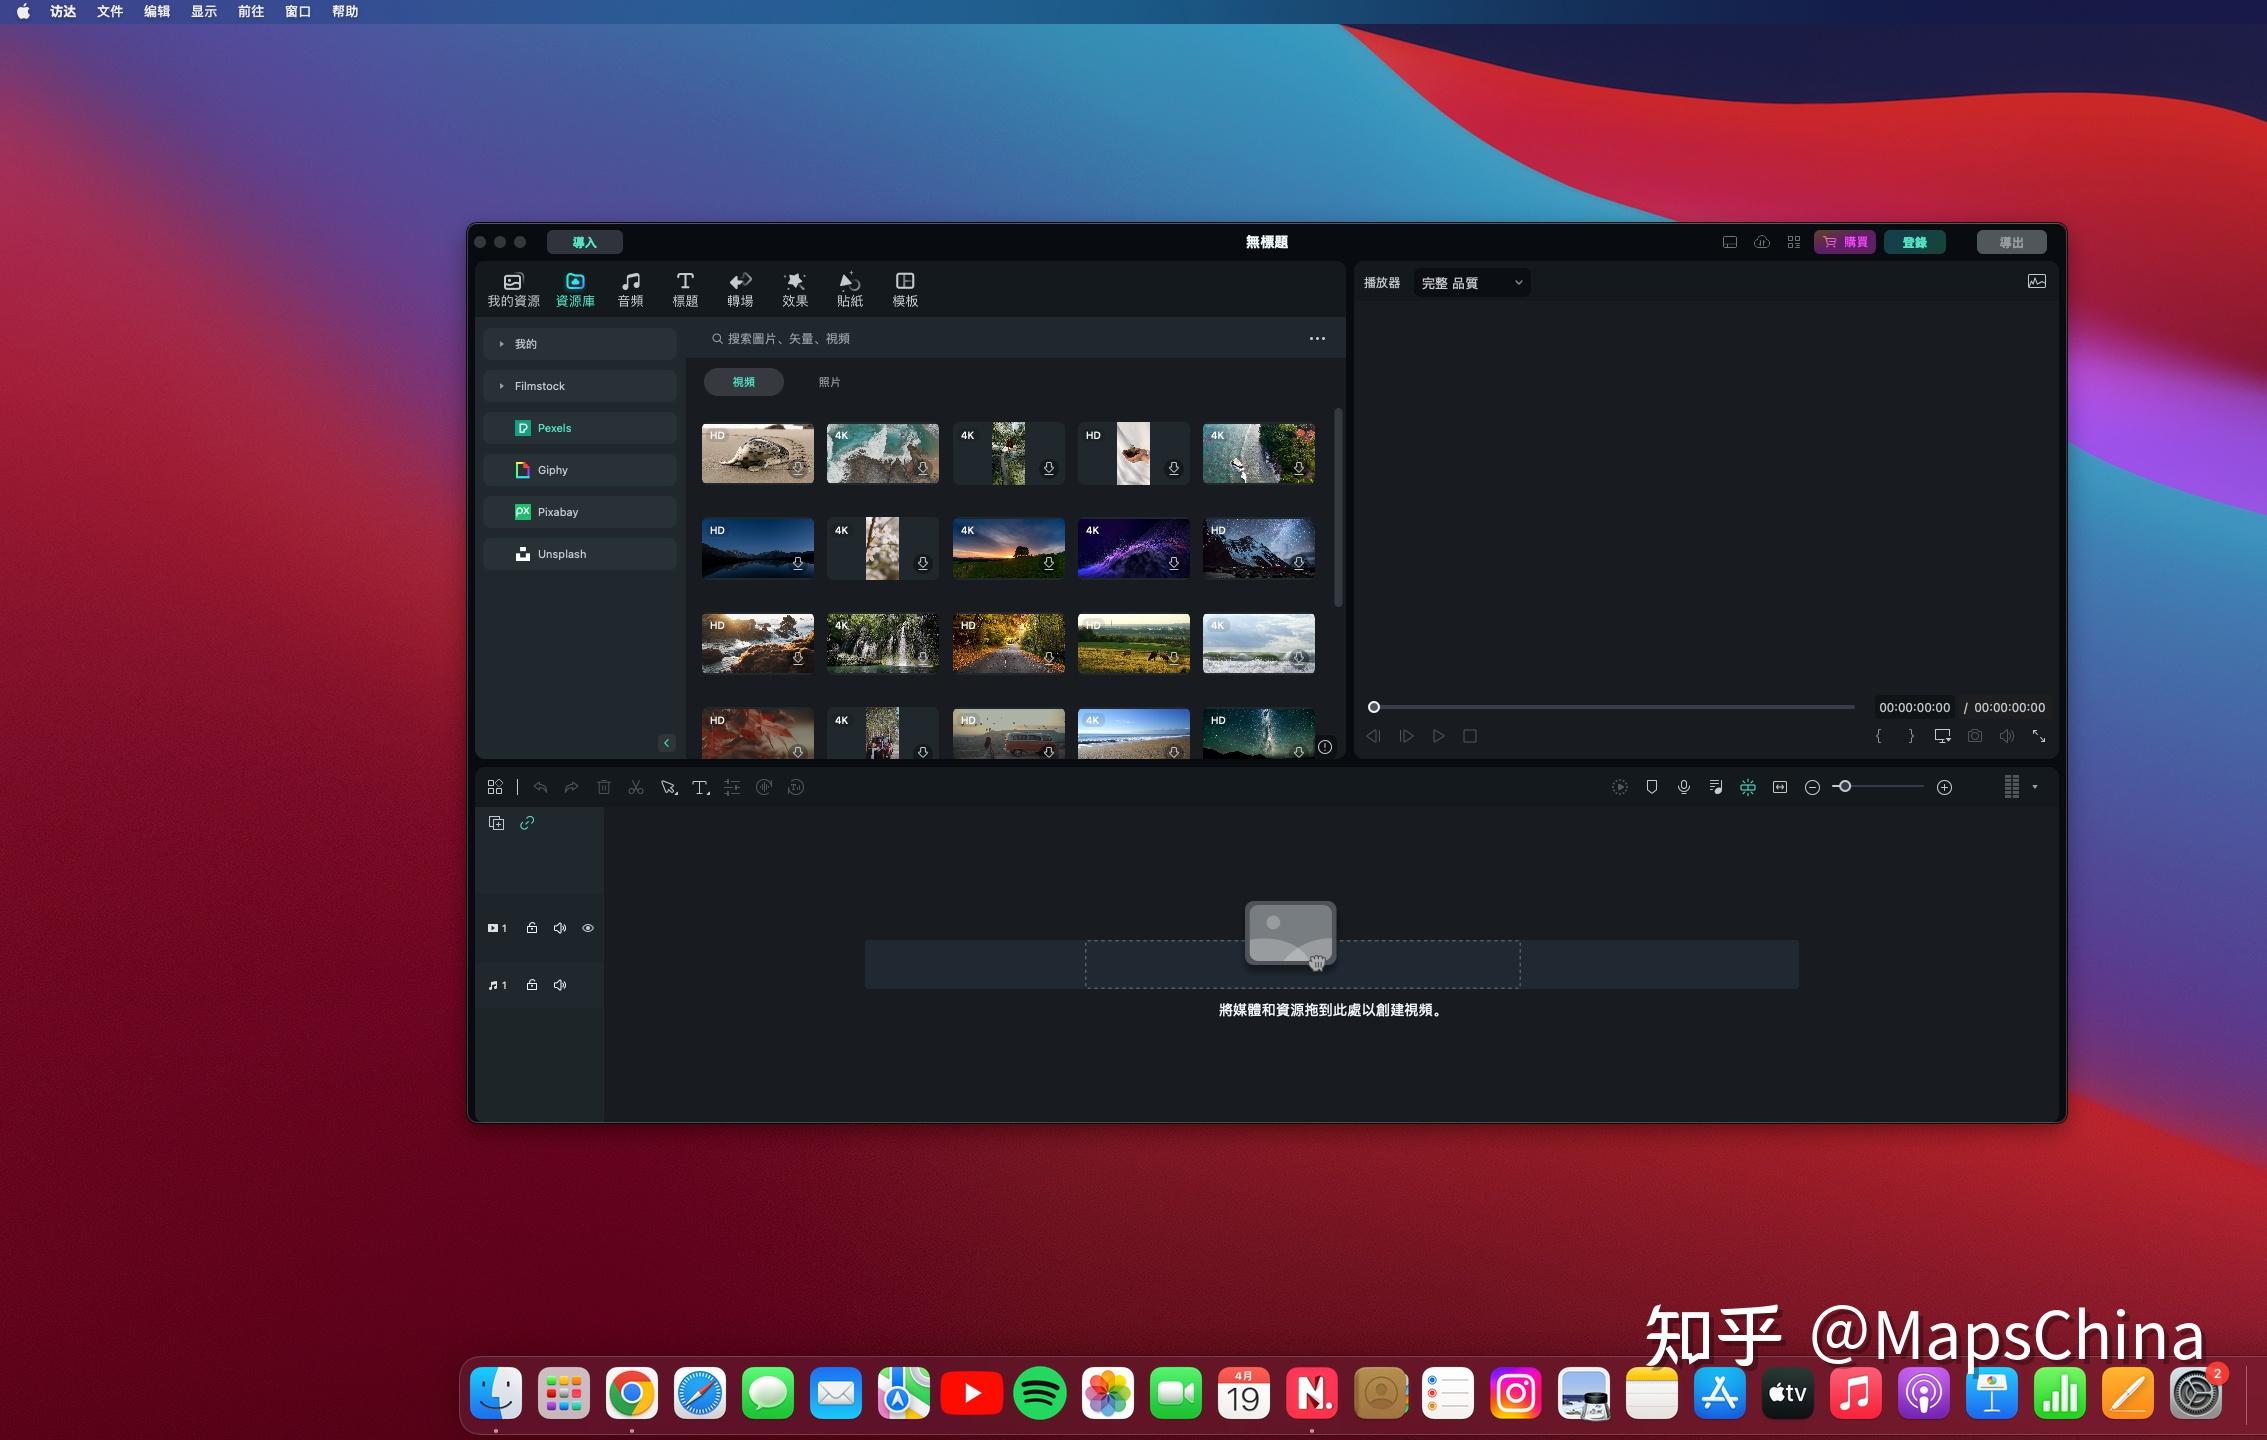Mute audio track 1 speaker
The height and width of the screenshot is (1440, 2267).
560,985
